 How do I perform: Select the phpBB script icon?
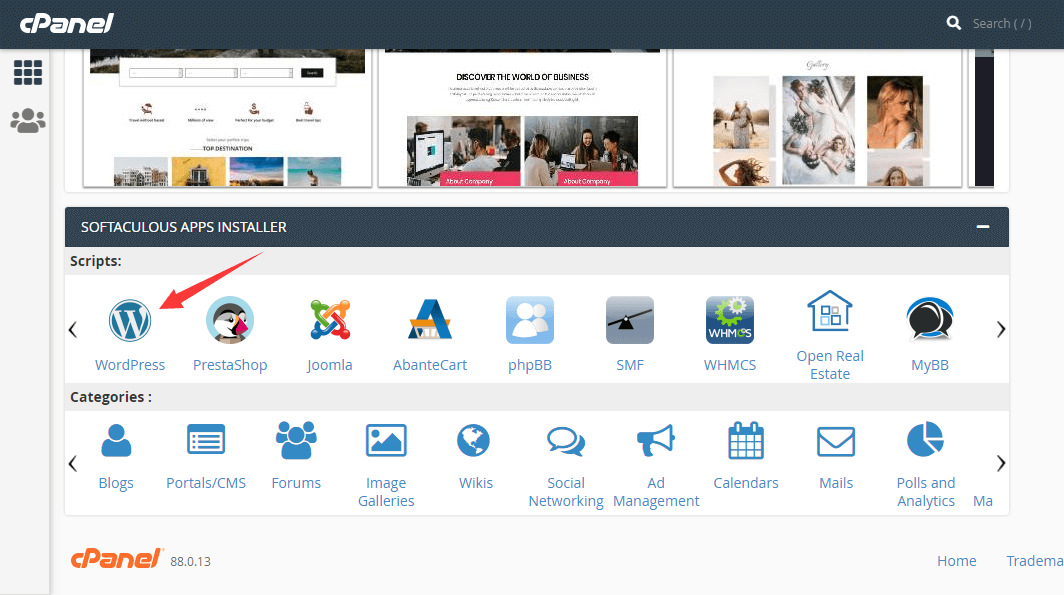529,320
